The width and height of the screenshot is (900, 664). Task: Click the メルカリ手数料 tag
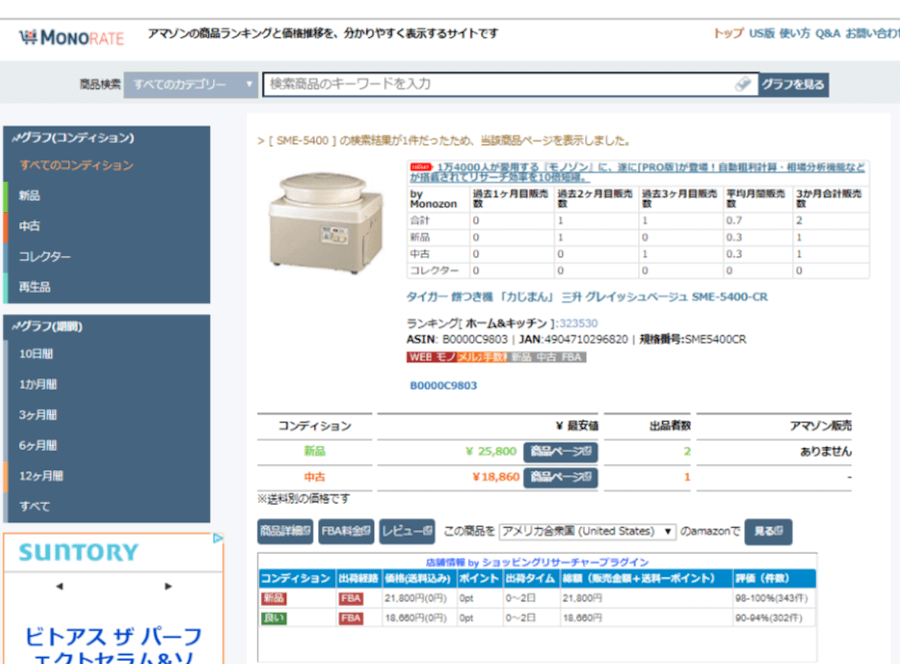point(482,357)
